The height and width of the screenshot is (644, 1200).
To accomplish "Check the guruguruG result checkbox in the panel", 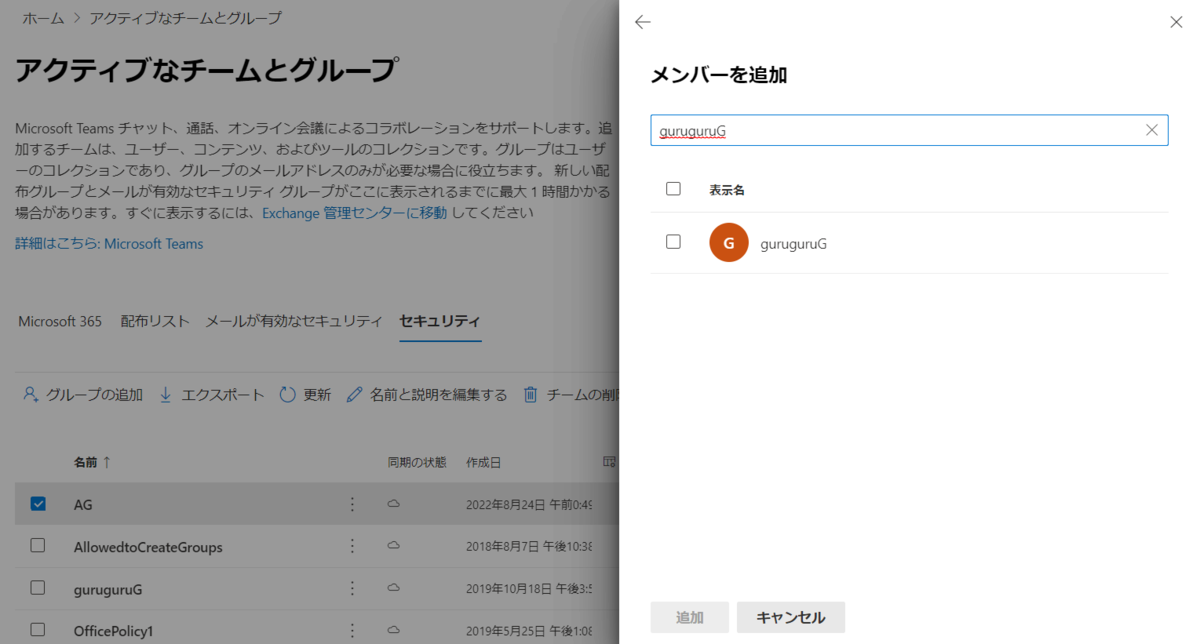I will [x=673, y=242].
